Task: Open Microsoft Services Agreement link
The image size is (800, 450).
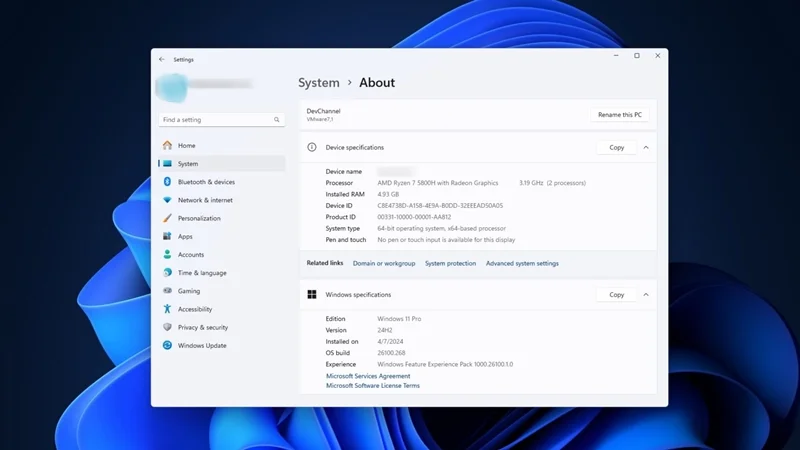Action: pos(368,376)
